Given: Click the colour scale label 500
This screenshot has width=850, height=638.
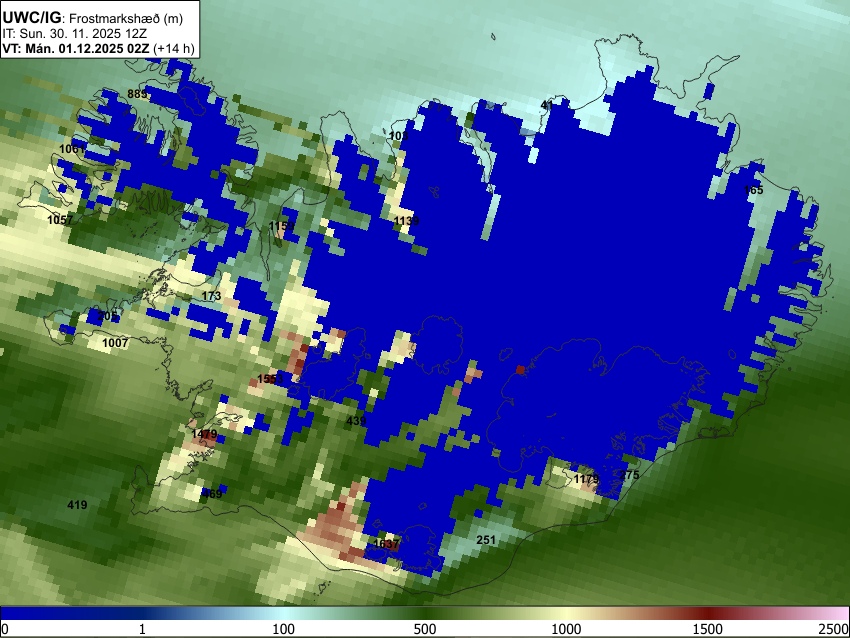Looking at the screenshot, I should 425,629.
